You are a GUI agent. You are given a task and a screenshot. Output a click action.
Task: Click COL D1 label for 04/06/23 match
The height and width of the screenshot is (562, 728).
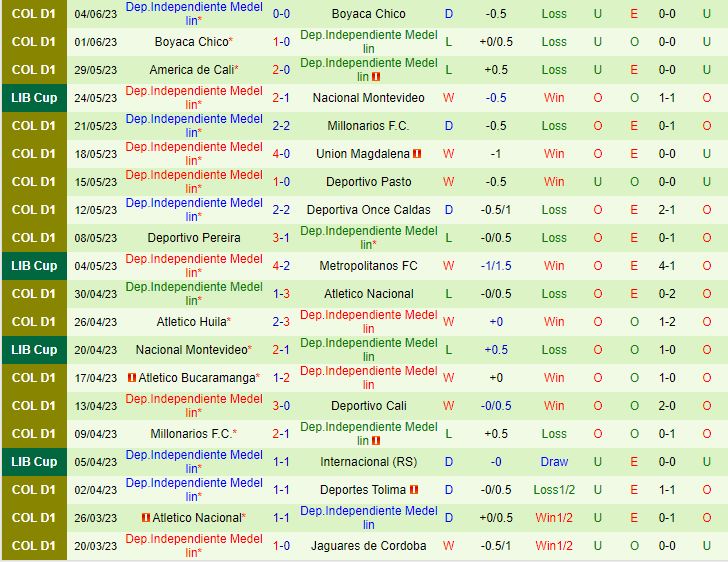34,14
